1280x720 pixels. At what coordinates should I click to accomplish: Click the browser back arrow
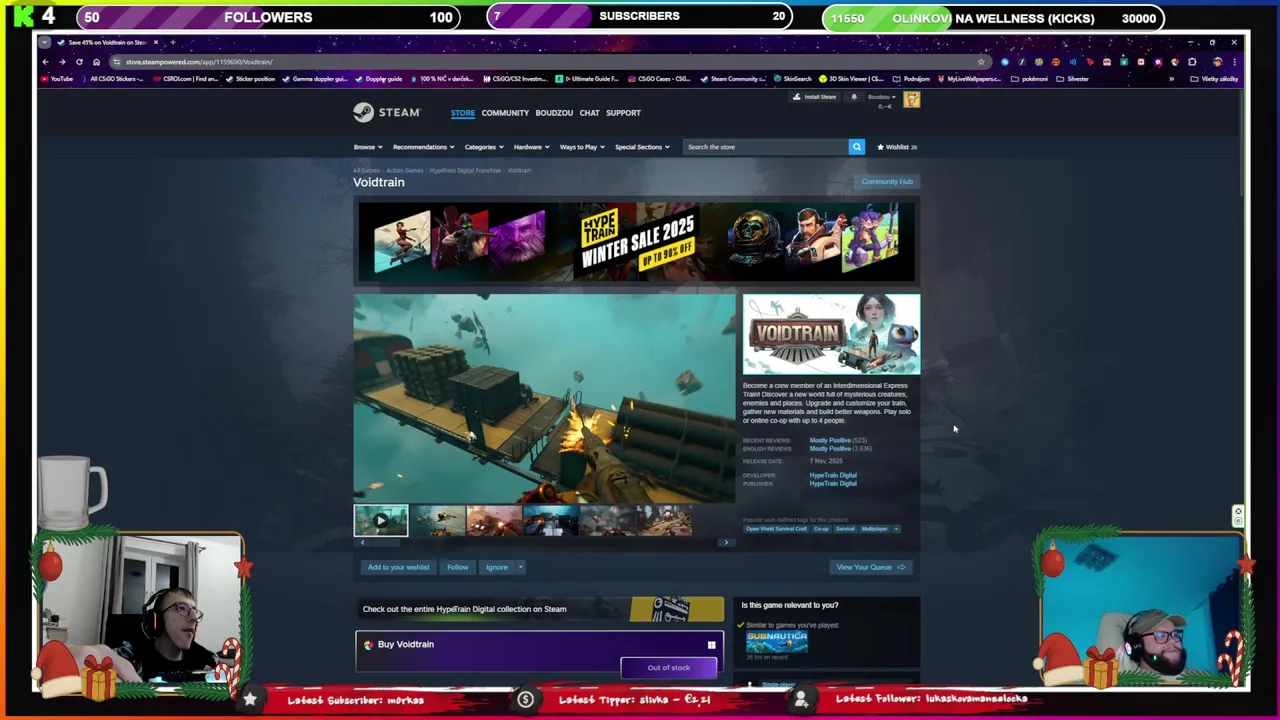pos(45,62)
